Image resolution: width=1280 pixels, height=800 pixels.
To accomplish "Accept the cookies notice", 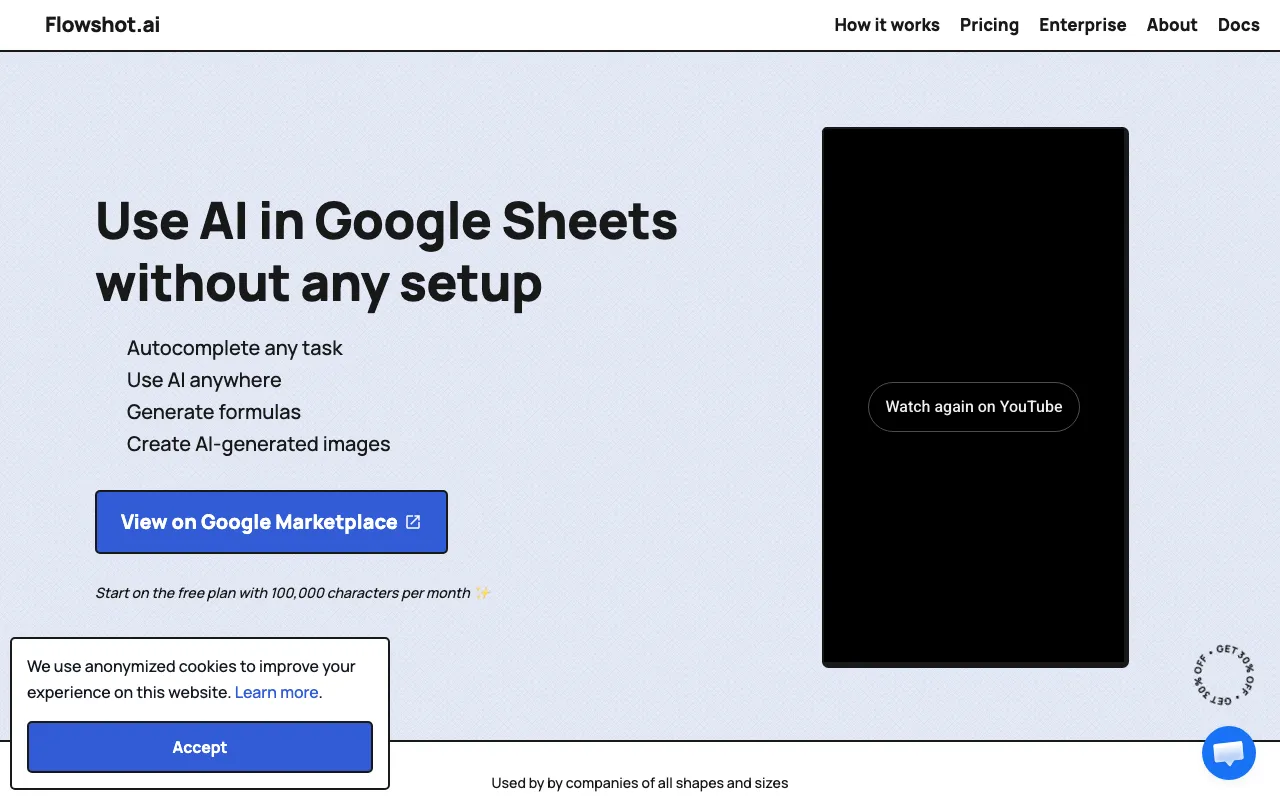I will tap(200, 747).
